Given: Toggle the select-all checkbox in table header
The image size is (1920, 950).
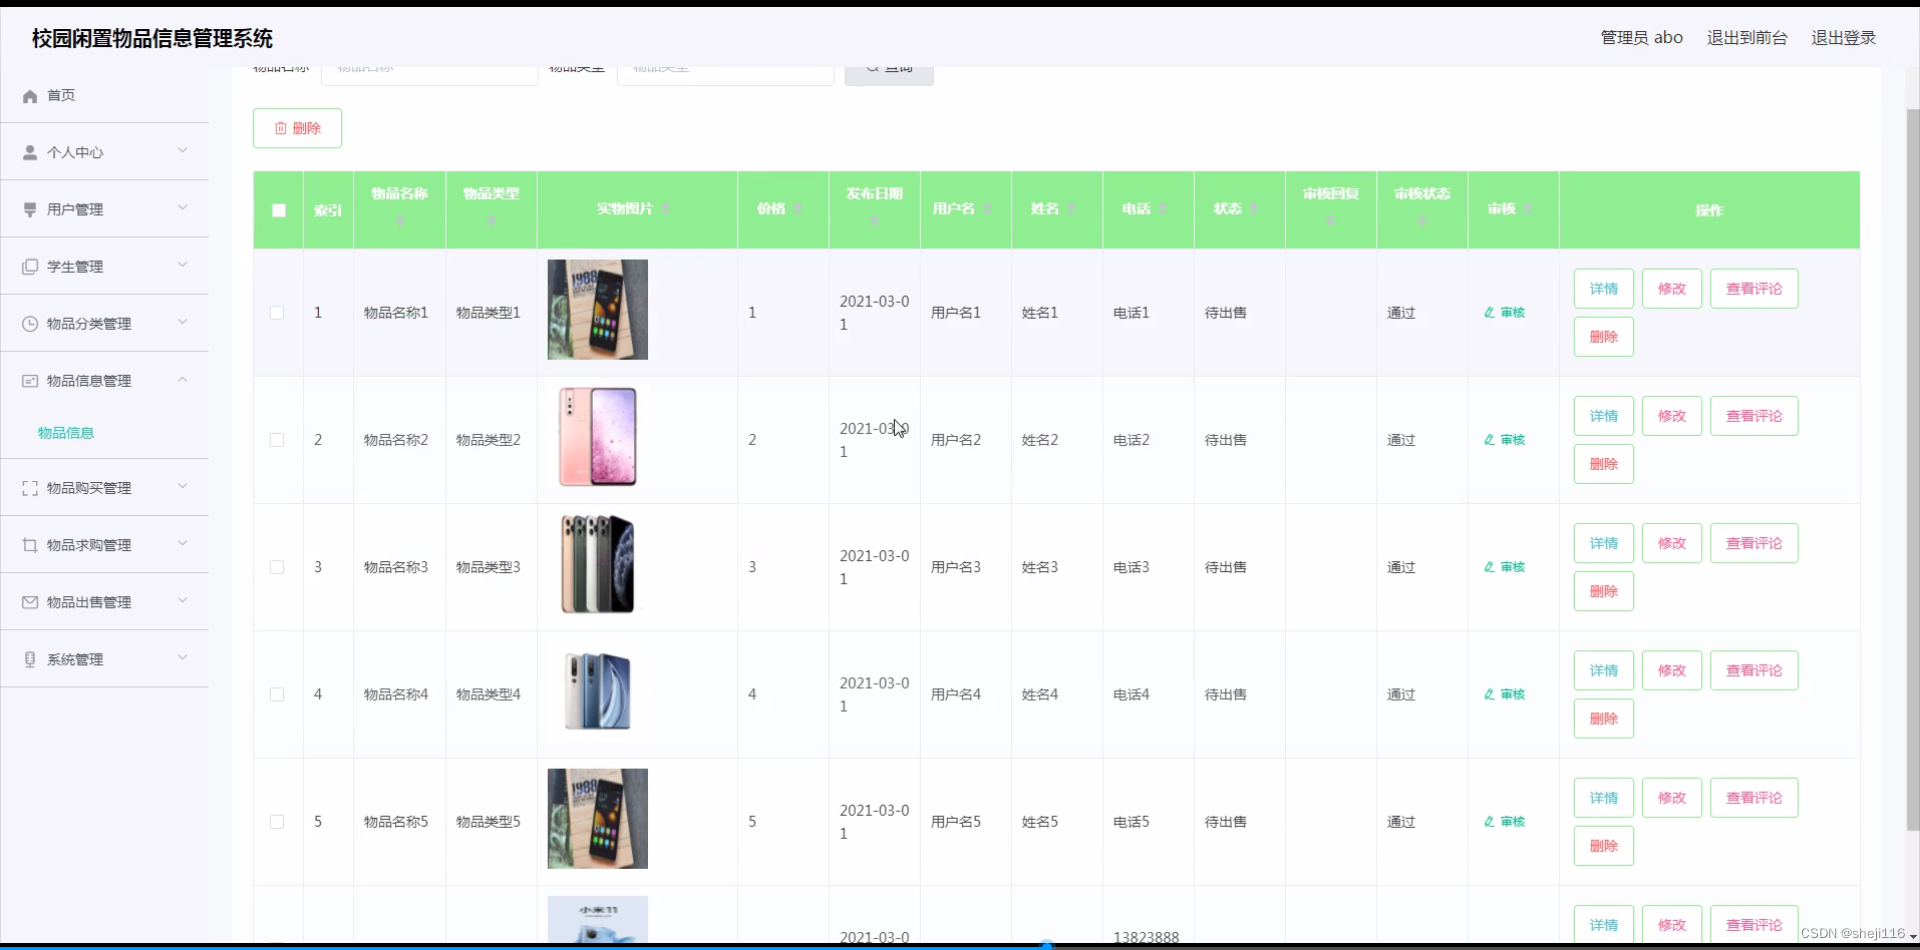Looking at the screenshot, I should (277, 210).
